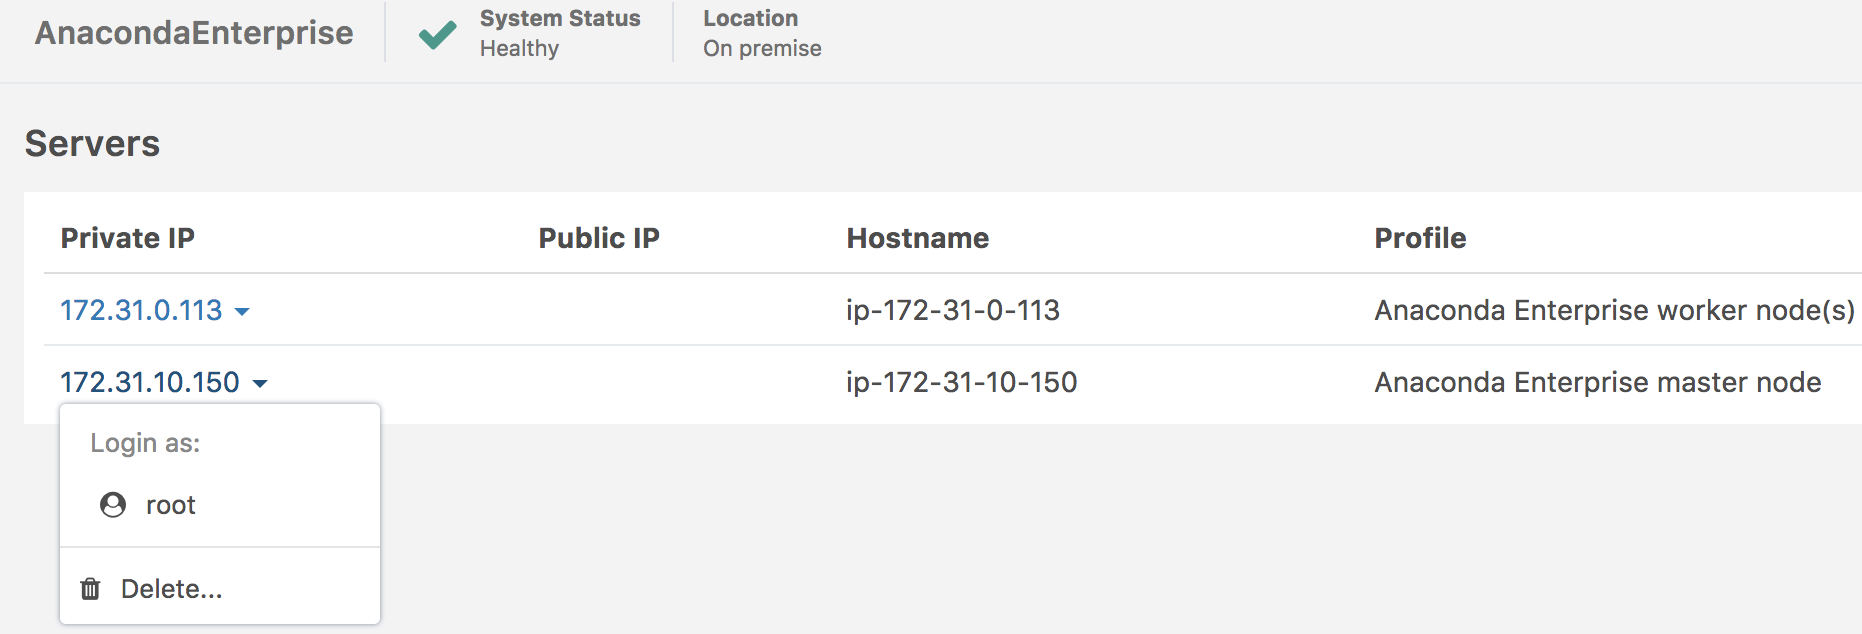Click the 172.31.10.150 private IP link
Image resolution: width=1862 pixels, height=634 pixels.
coord(150,383)
